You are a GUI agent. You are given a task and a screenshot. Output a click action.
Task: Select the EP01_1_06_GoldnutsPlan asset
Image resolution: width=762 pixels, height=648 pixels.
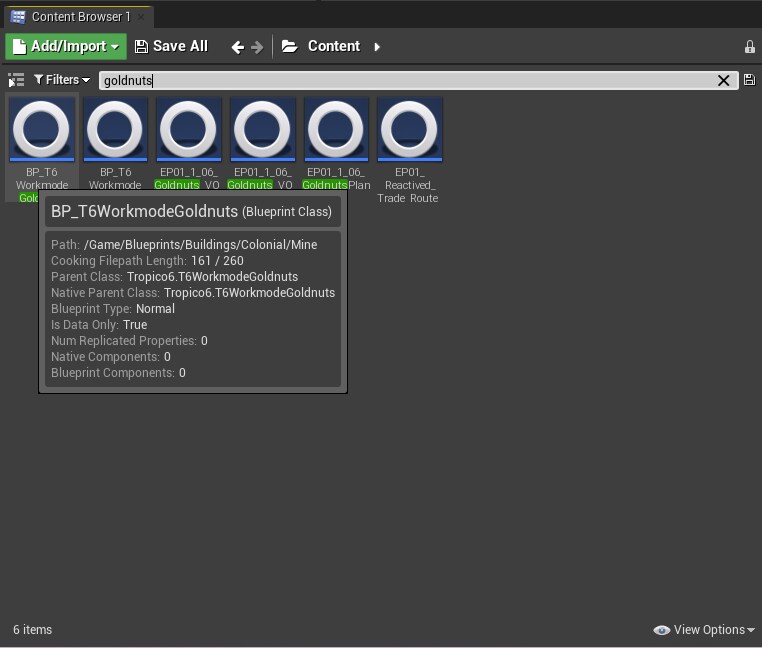[x=336, y=129]
